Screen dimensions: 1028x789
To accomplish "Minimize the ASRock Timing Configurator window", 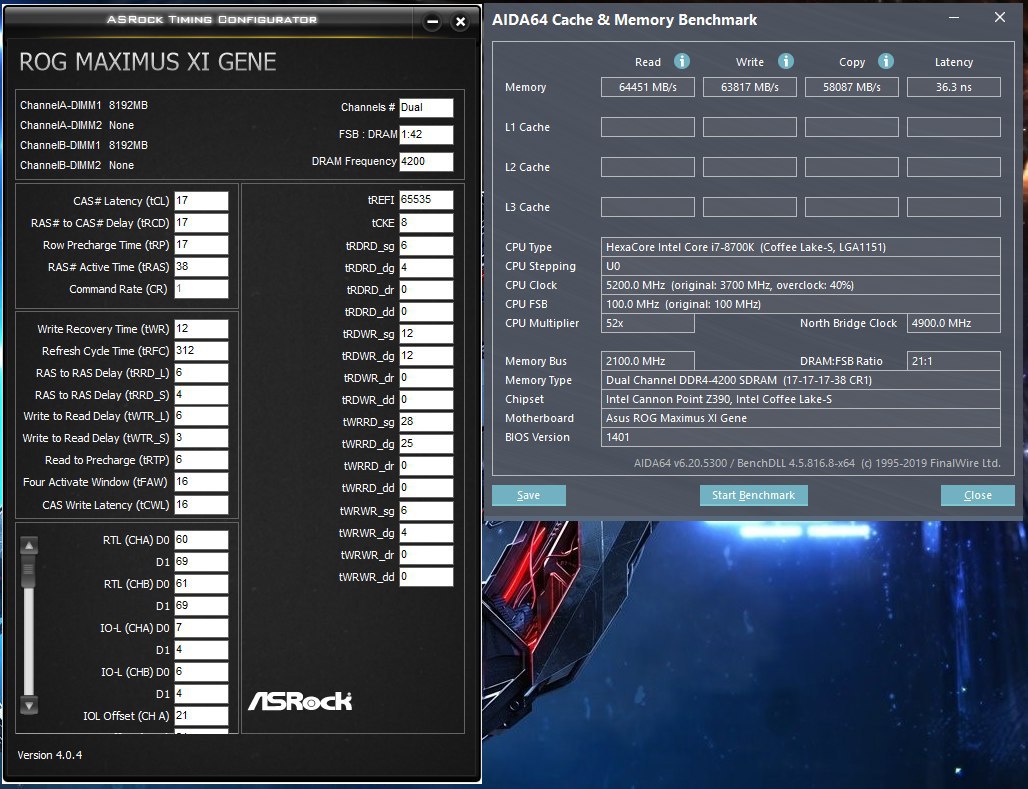I will pyautogui.click(x=432, y=22).
